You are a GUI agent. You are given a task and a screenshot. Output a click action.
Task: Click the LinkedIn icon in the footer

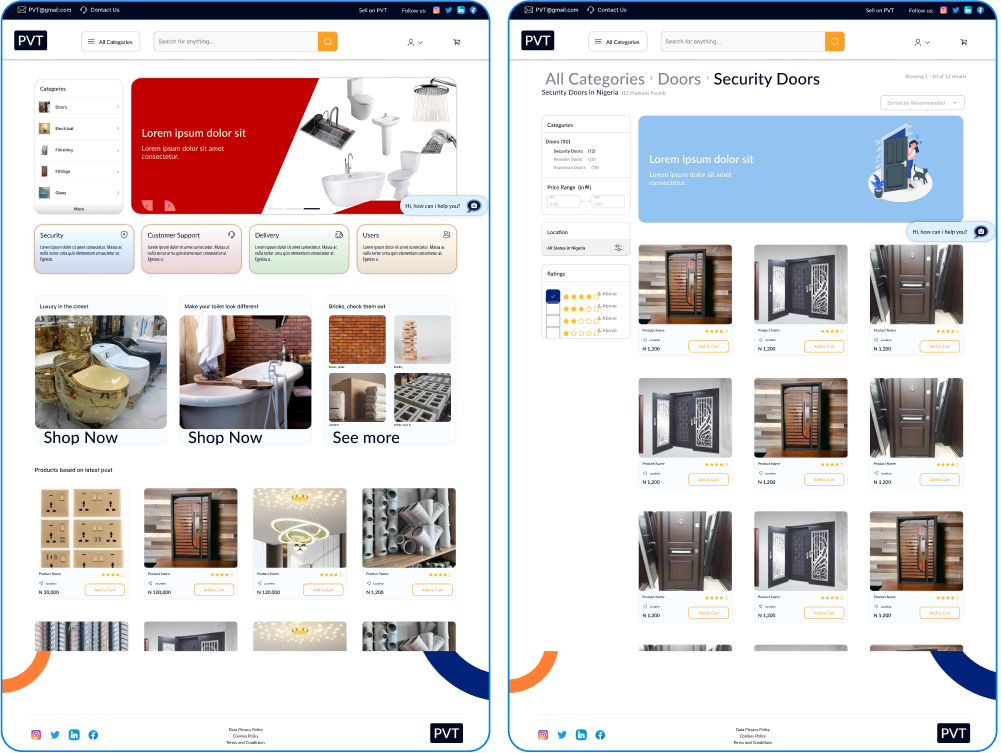coord(74,735)
